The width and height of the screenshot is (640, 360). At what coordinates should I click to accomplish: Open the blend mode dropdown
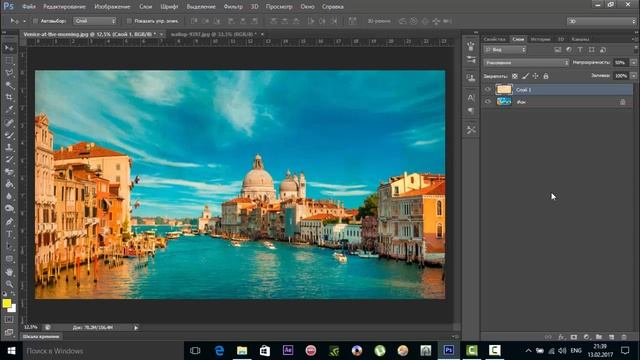[x=527, y=63]
